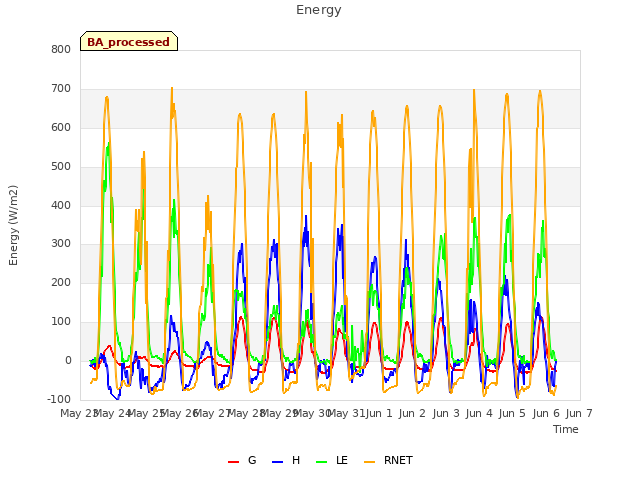The image size is (640, 480).
Task: Click the 800 y-axis tick label
Action: [61, 49]
